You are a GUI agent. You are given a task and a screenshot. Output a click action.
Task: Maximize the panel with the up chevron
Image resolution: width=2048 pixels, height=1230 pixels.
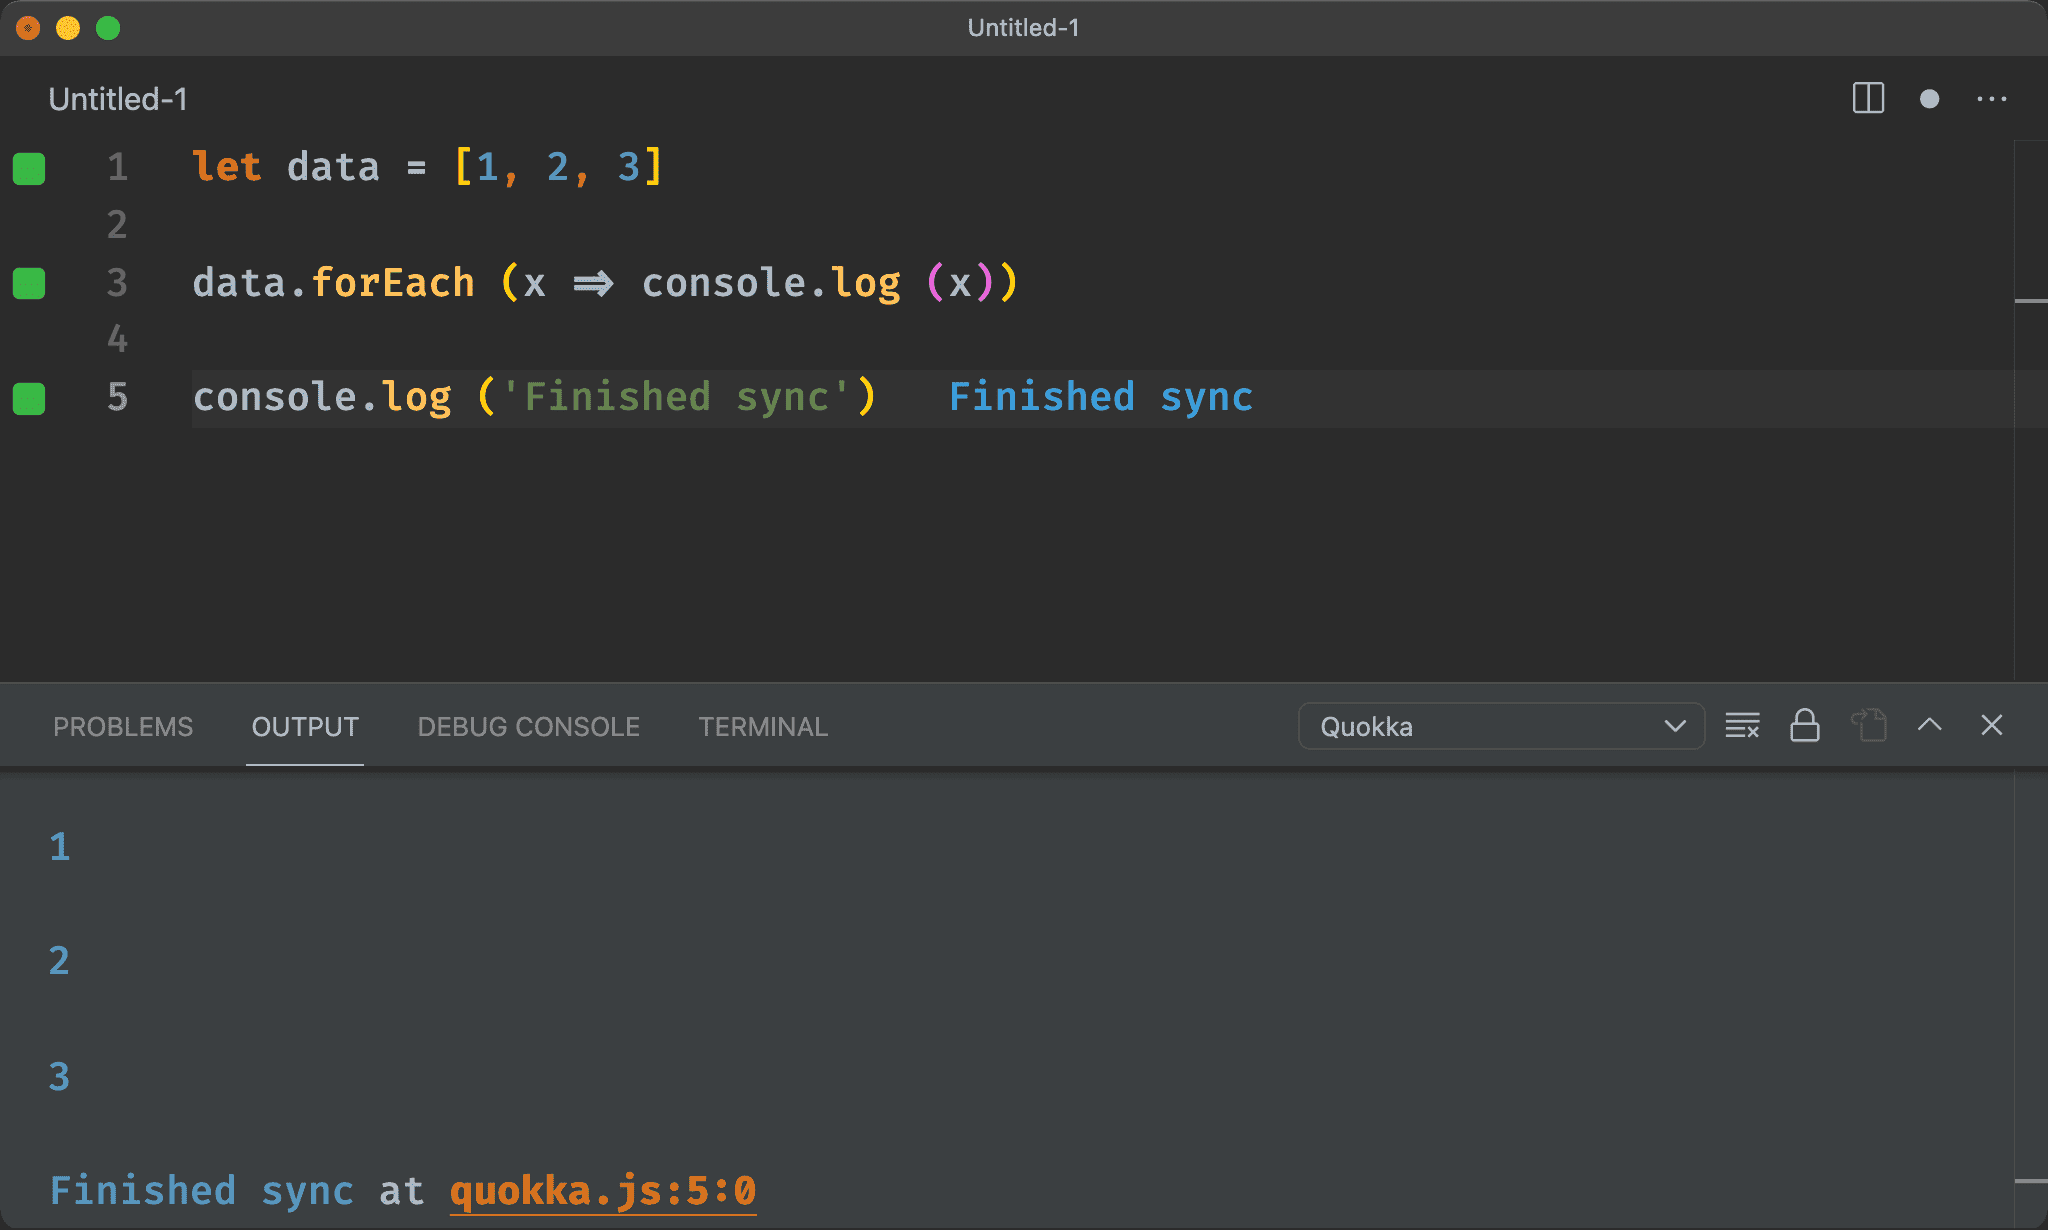point(1929,726)
